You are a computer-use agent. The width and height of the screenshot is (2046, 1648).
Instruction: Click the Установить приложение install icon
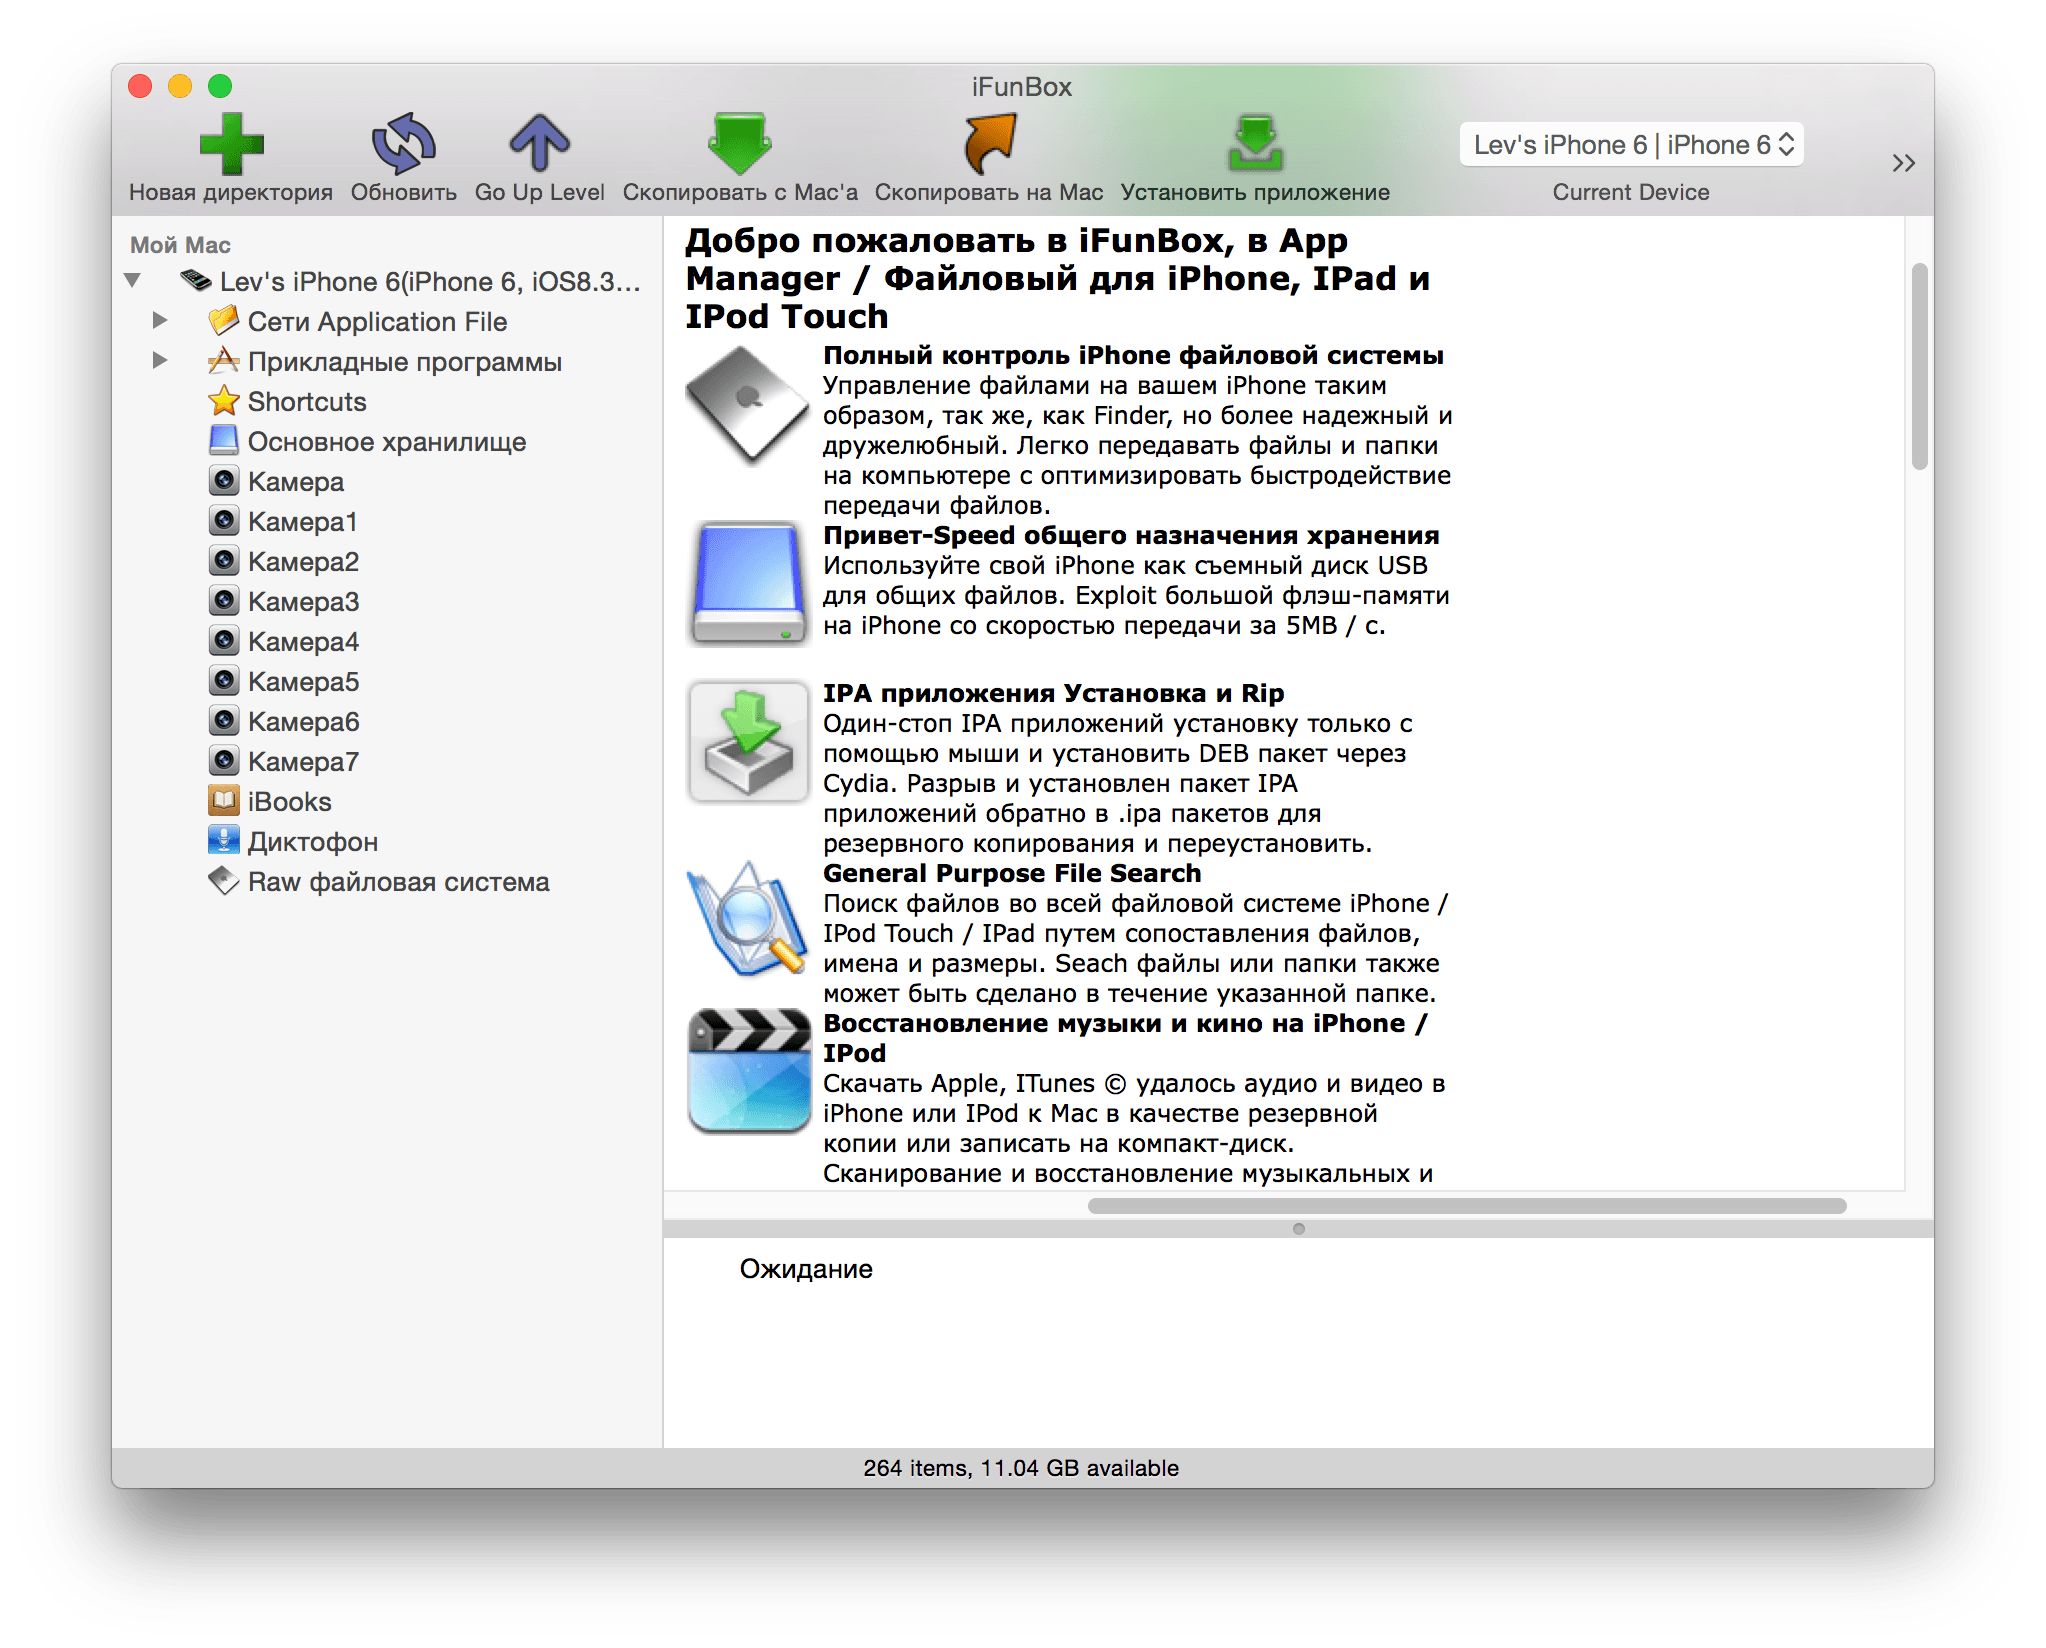pyautogui.click(x=1255, y=143)
